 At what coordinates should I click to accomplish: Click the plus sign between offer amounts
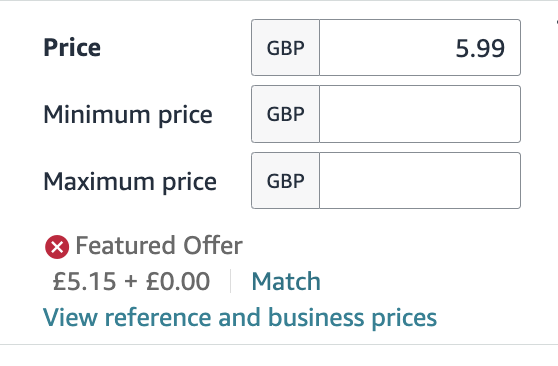pyautogui.click(x=131, y=281)
